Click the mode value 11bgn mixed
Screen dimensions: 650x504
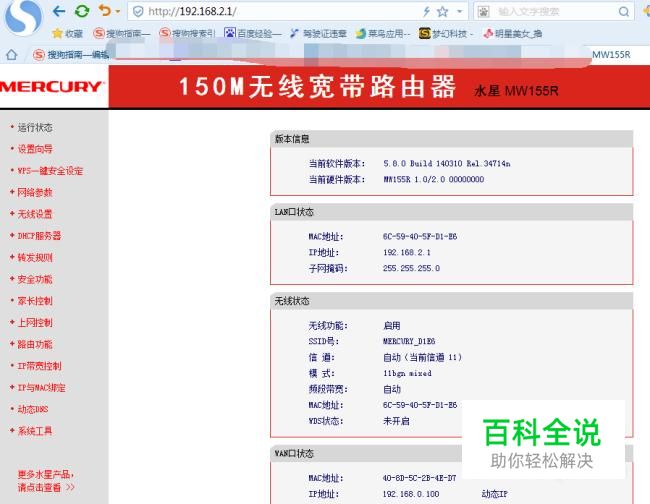[x=407, y=373]
